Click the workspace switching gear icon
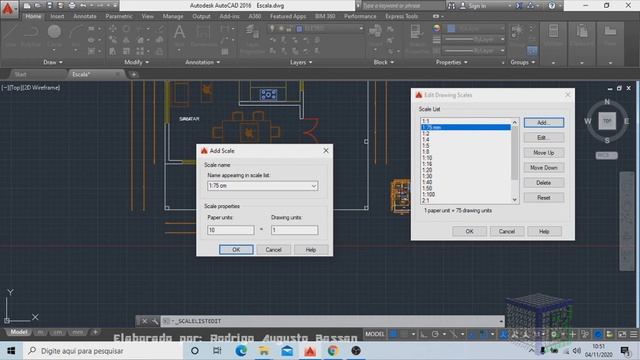 click(554, 334)
